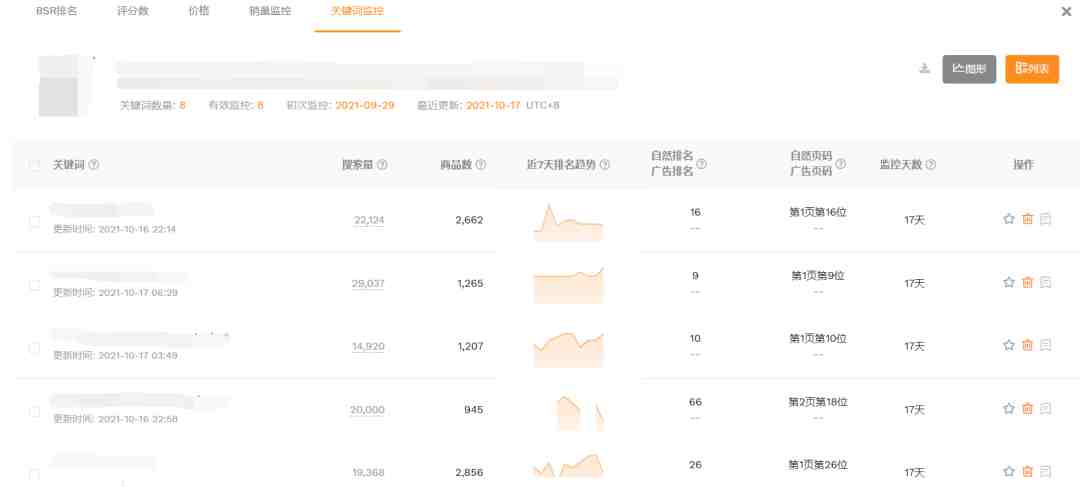Click the trend sparkline in the 22,124 row

point(568,222)
